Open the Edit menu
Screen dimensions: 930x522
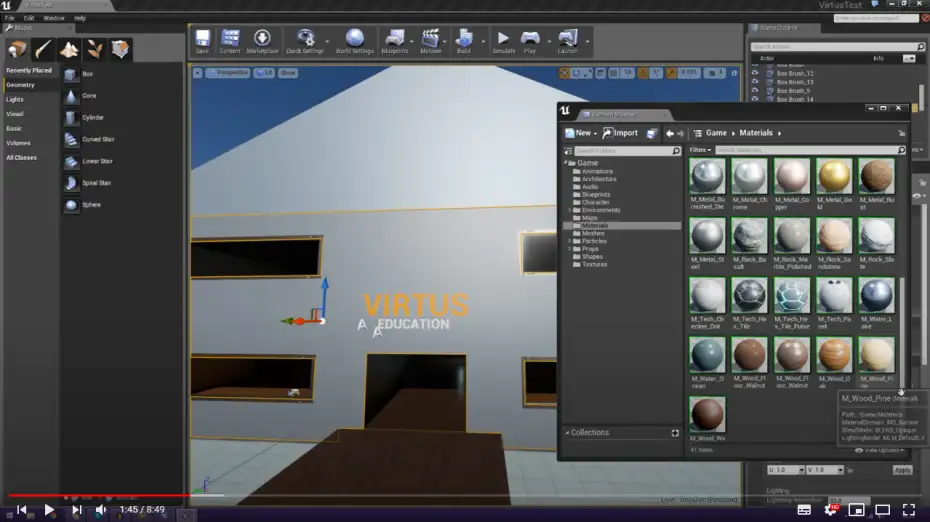(x=29, y=18)
